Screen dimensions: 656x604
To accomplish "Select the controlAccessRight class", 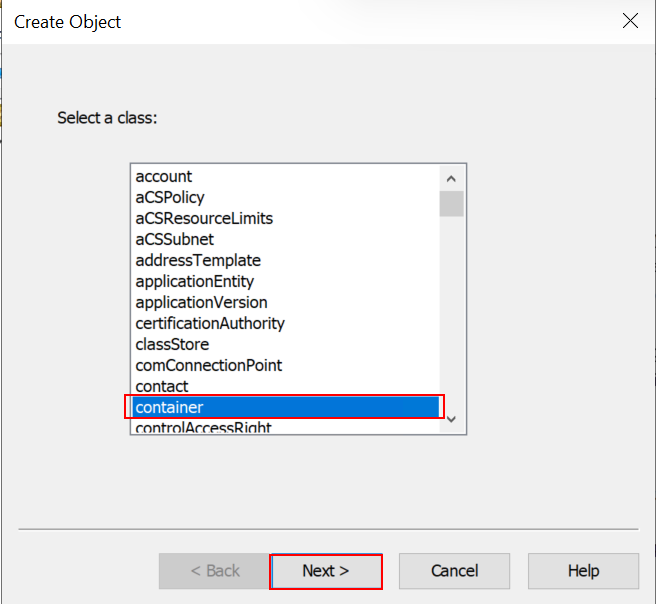I will click(x=203, y=428).
